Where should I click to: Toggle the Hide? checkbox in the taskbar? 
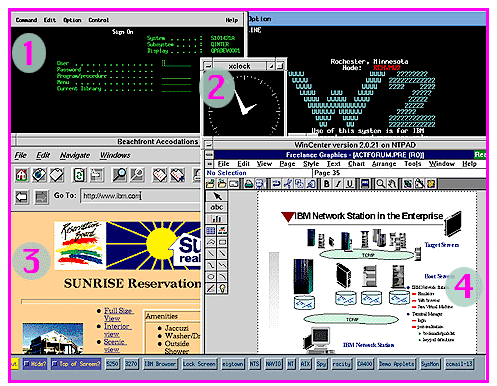coord(35,364)
